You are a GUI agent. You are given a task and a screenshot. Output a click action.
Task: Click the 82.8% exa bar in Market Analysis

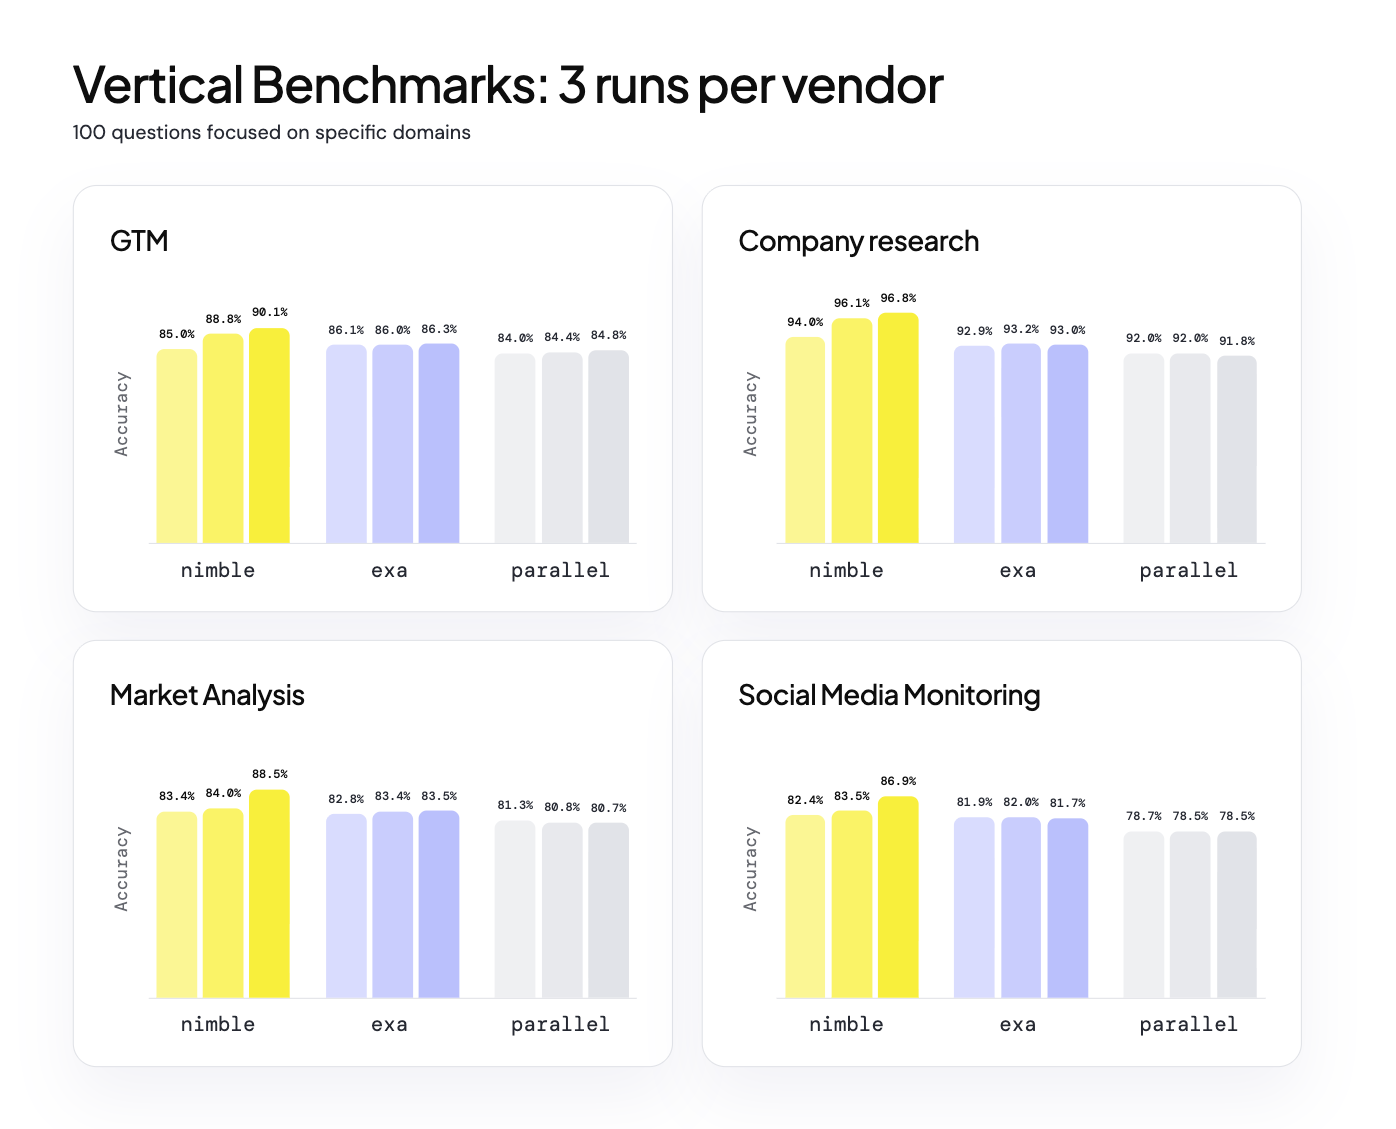(x=346, y=906)
